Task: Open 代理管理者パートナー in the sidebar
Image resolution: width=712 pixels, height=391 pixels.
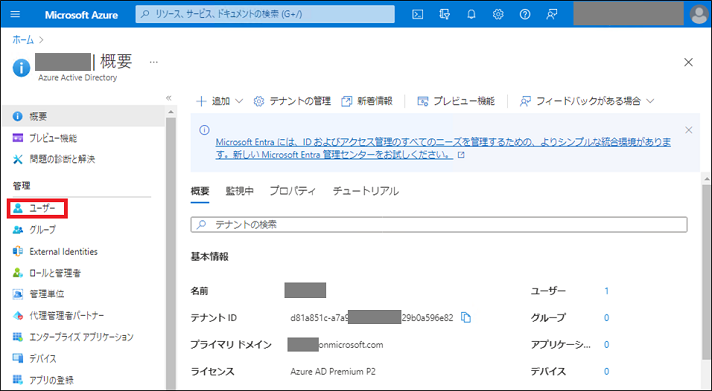Action: [58, 316]
